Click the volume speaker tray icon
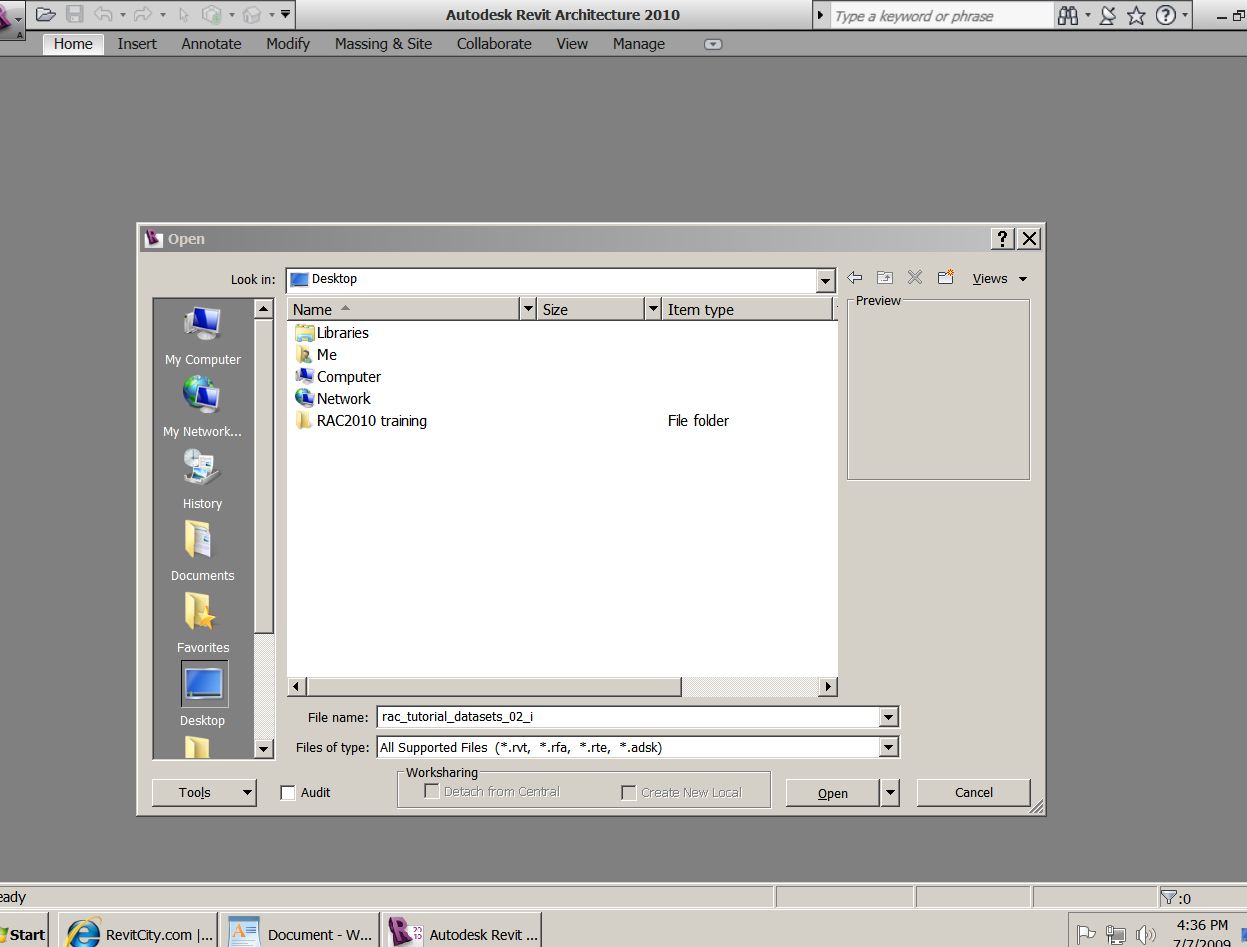 pyautogui.click(x=1146, y=935)
